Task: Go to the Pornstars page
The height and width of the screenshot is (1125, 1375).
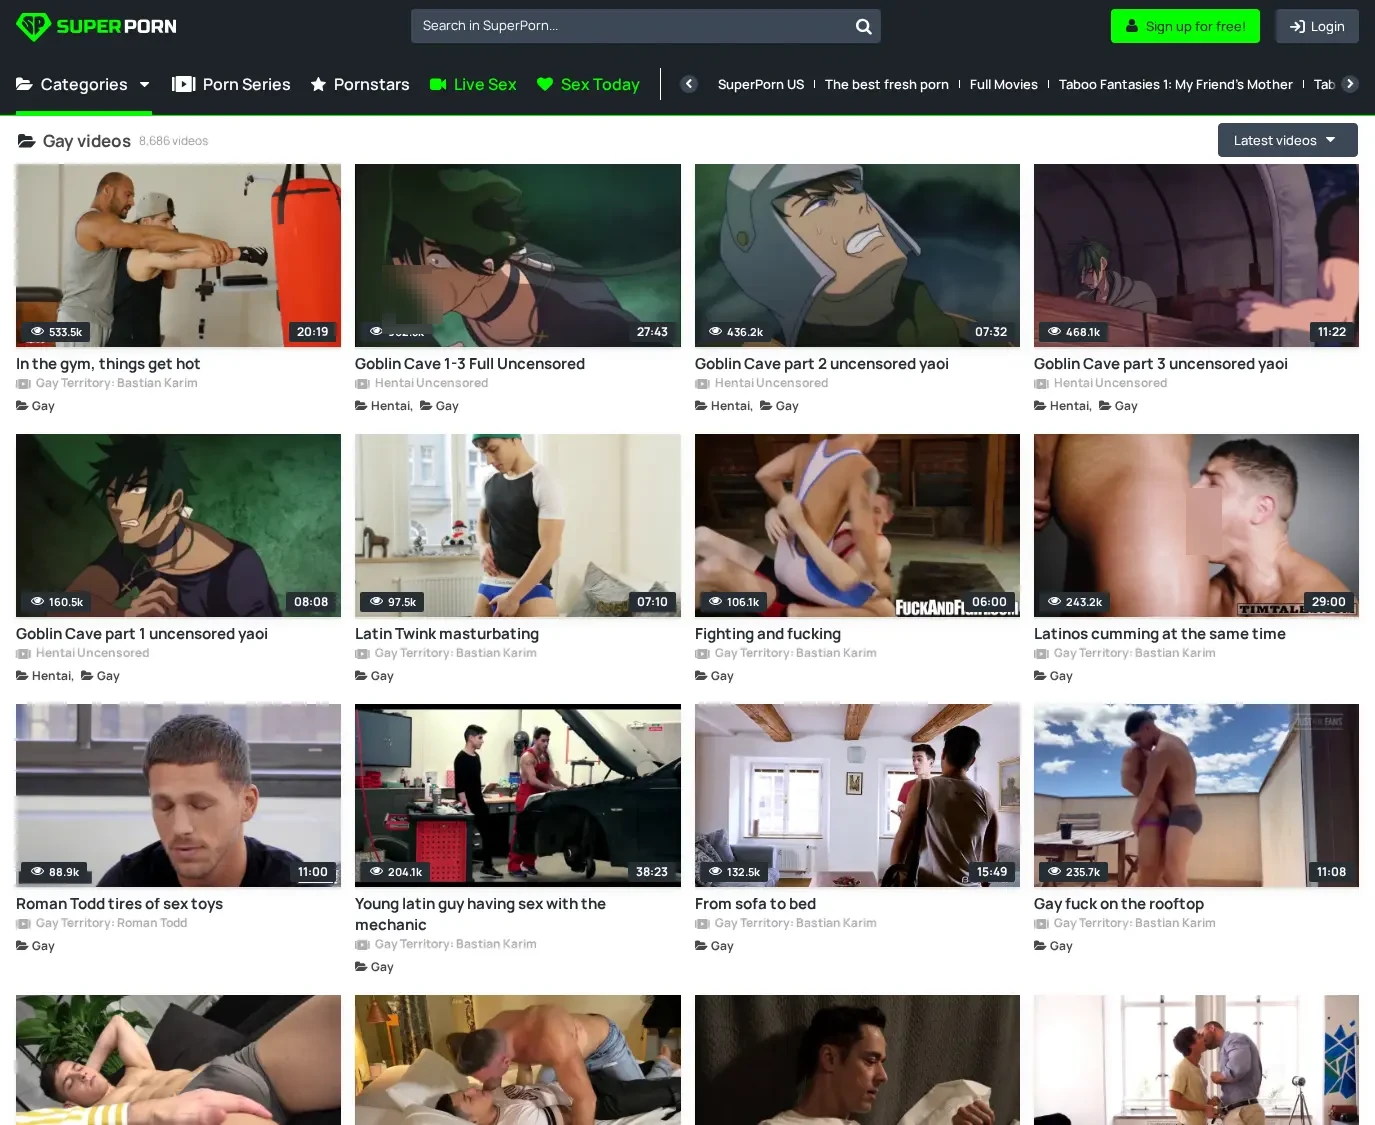Action: click(x=360, y=84)
